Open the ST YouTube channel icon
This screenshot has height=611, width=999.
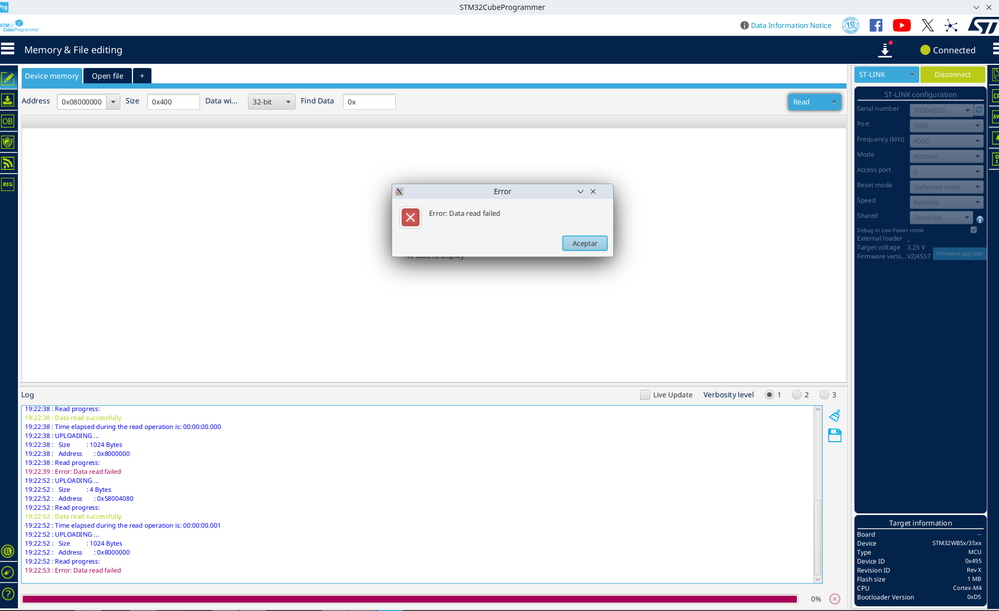[x=902, y=25]
